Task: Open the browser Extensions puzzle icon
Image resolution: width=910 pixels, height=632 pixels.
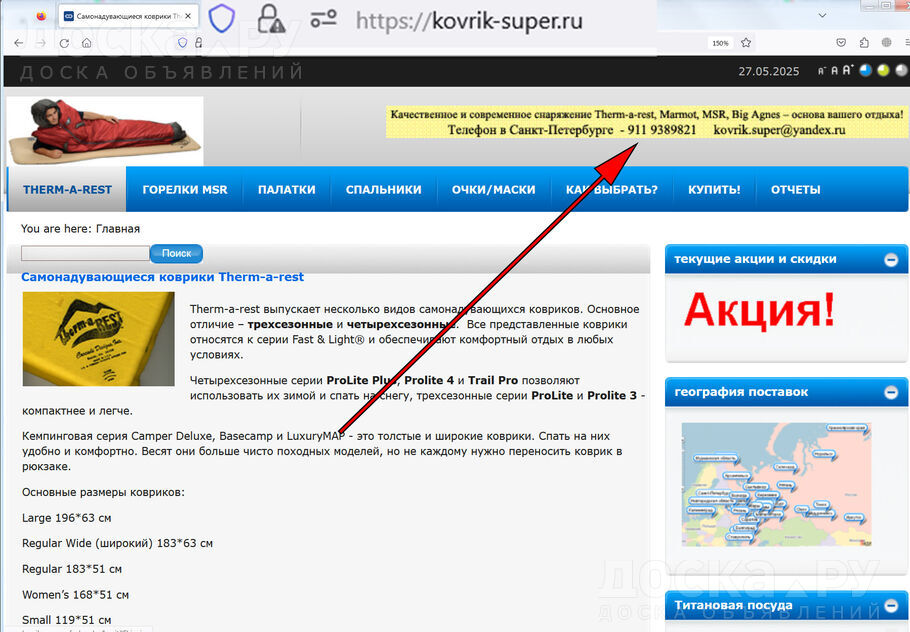Action: [864, 43]
